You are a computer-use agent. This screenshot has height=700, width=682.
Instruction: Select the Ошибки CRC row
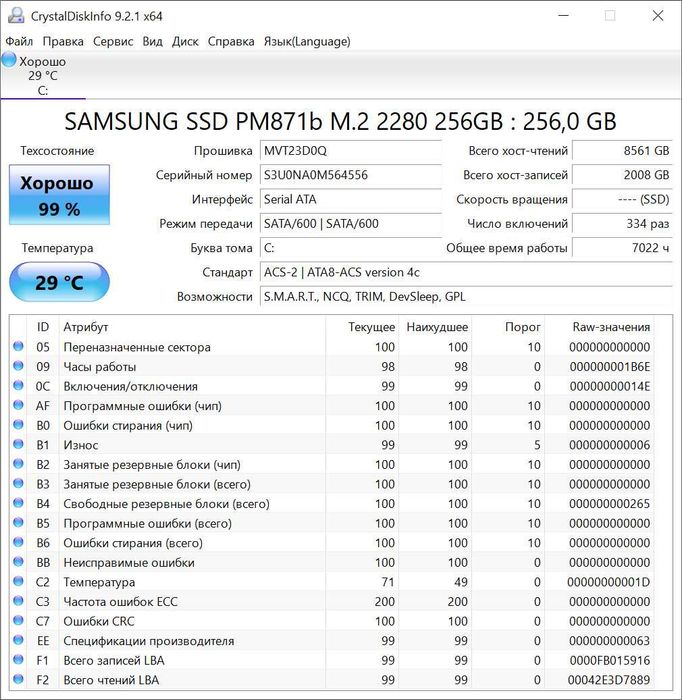click(x=332, y=621)
